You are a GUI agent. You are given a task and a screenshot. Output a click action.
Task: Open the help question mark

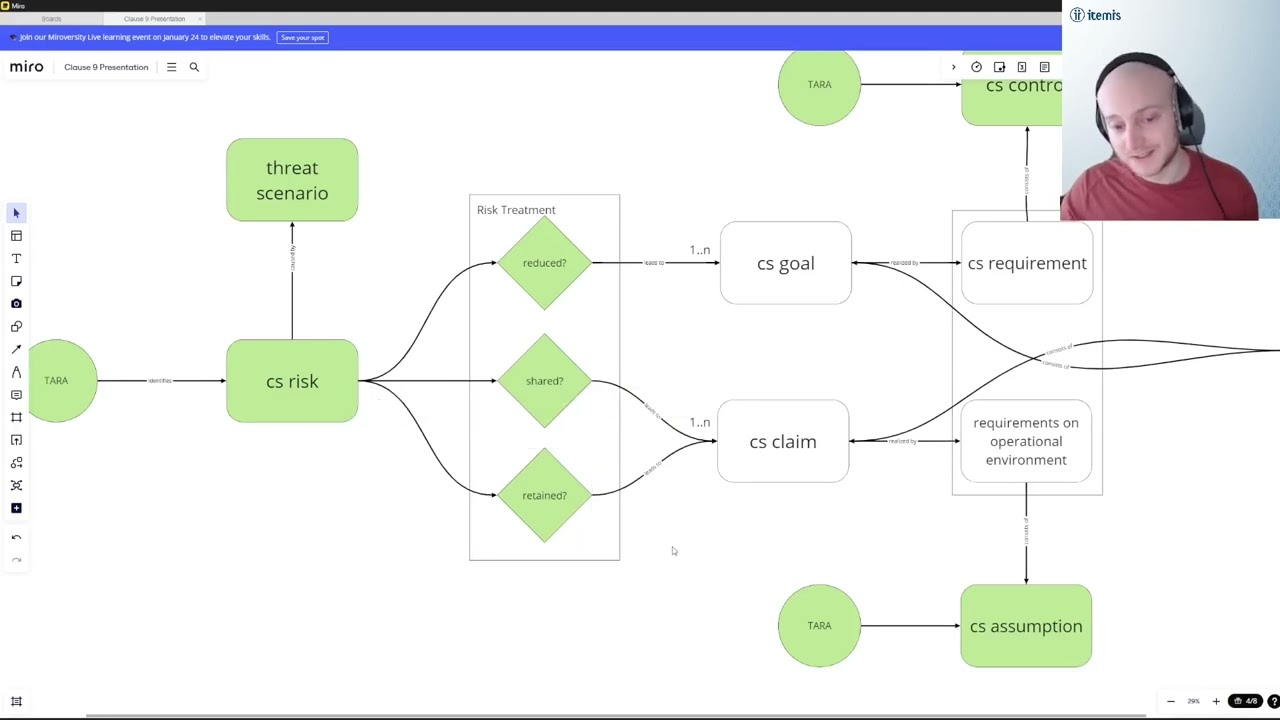point(1273,701)
